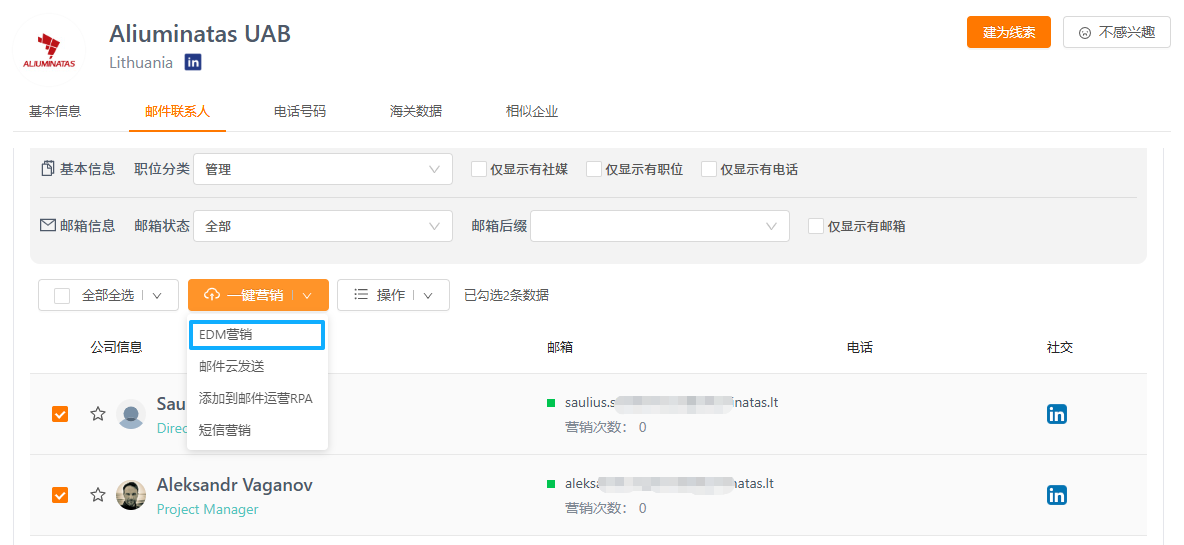Click Aleksandr Vaganov's avatar photo

coord(131,495)
